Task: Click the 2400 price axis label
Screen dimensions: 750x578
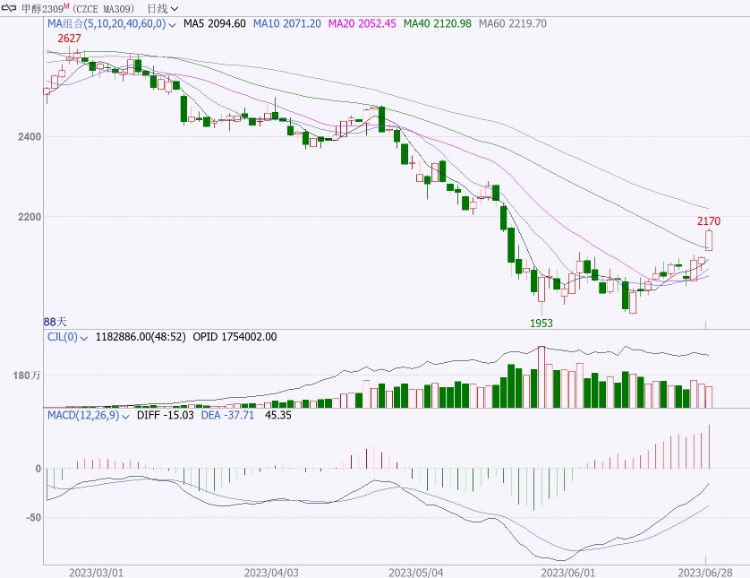Action: (x=30, y=137)
